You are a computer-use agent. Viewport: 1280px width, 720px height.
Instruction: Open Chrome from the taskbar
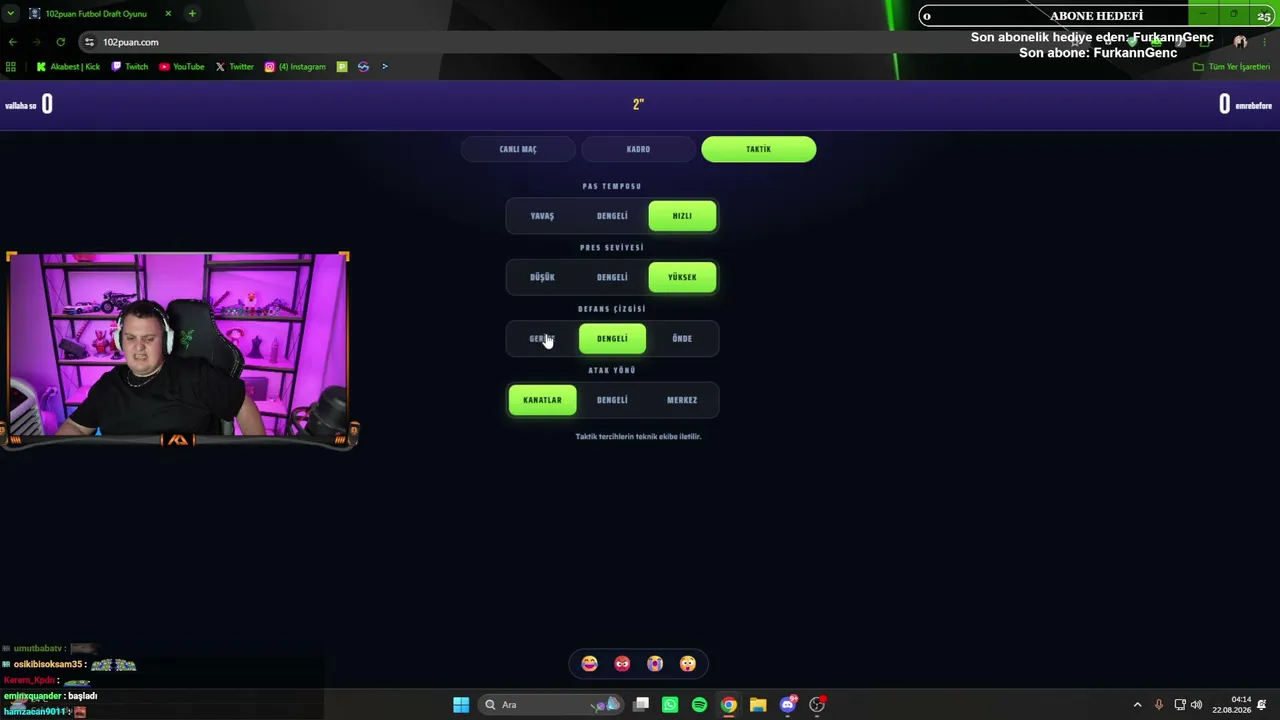coord(729,705)
